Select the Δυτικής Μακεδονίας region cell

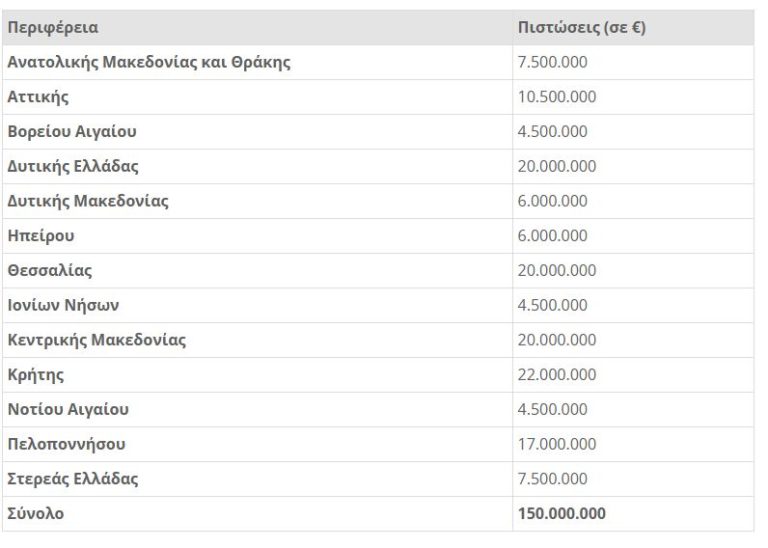pyautogui.click(x=88, y=201)
